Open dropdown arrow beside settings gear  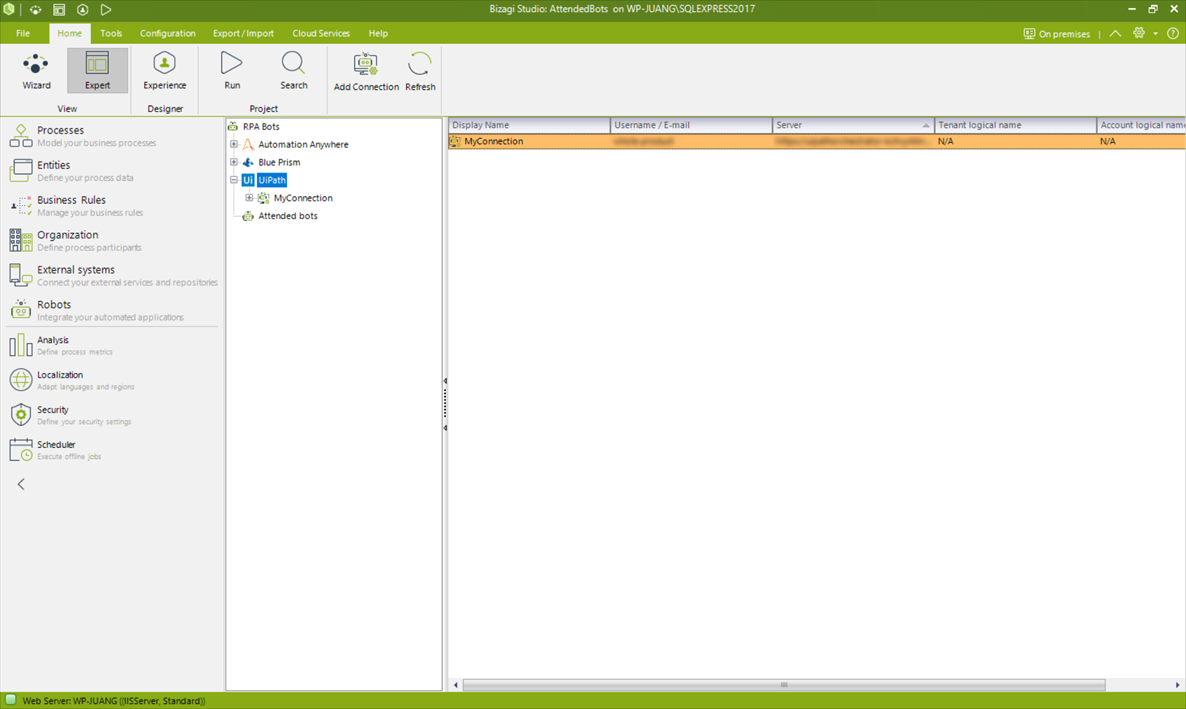pyautogui.click(x=1155, y=33)
